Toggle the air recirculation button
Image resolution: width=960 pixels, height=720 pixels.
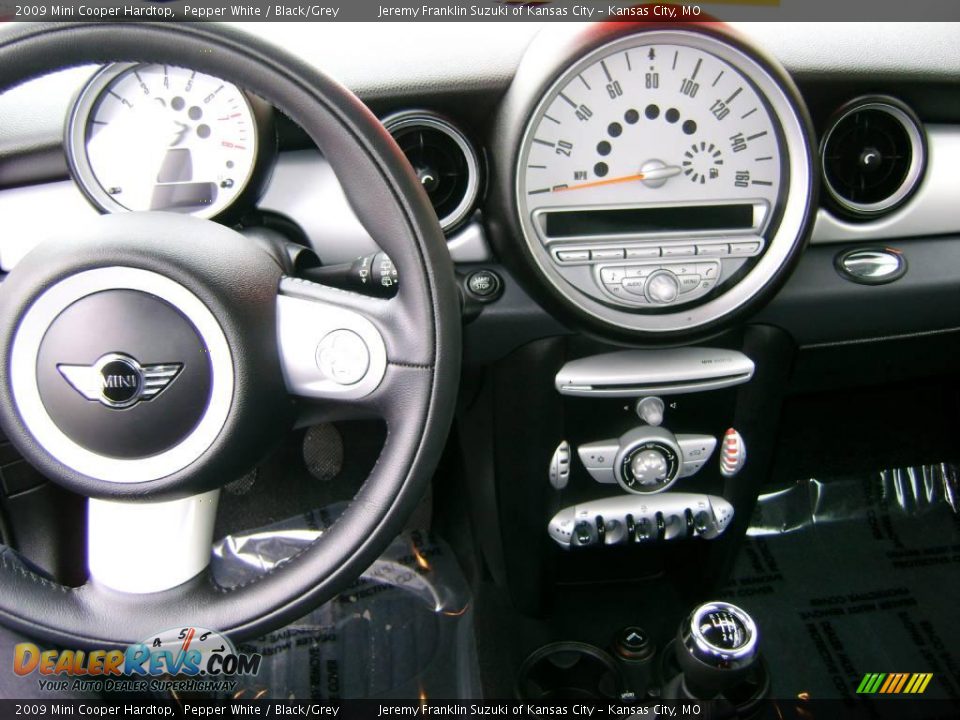(697, 452)
